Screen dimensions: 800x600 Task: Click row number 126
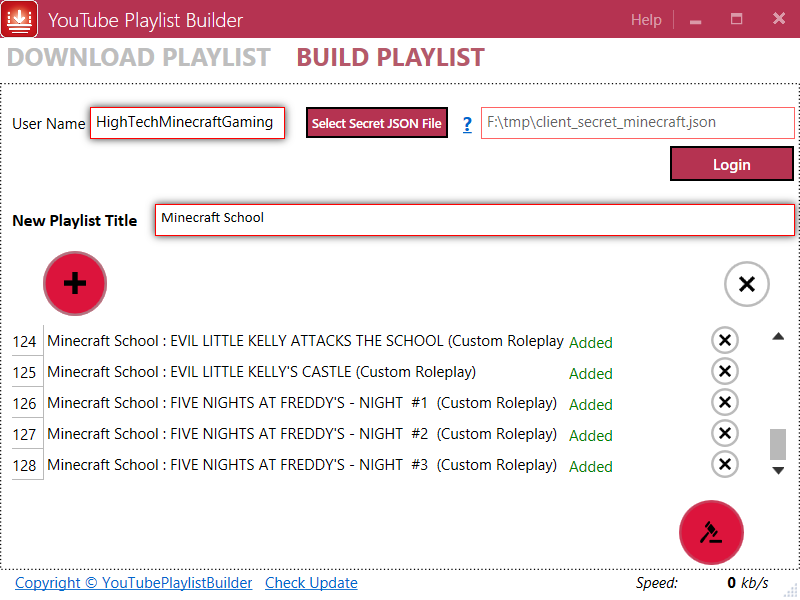(x=24, y=404)
